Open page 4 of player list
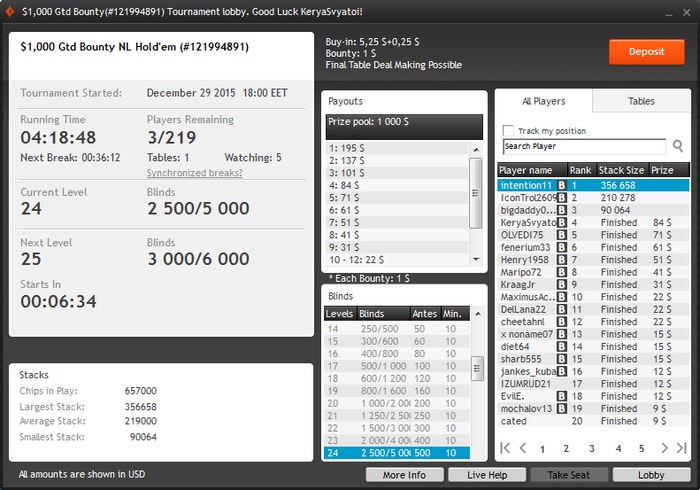The image size is (700, 490). coord(618,448)
